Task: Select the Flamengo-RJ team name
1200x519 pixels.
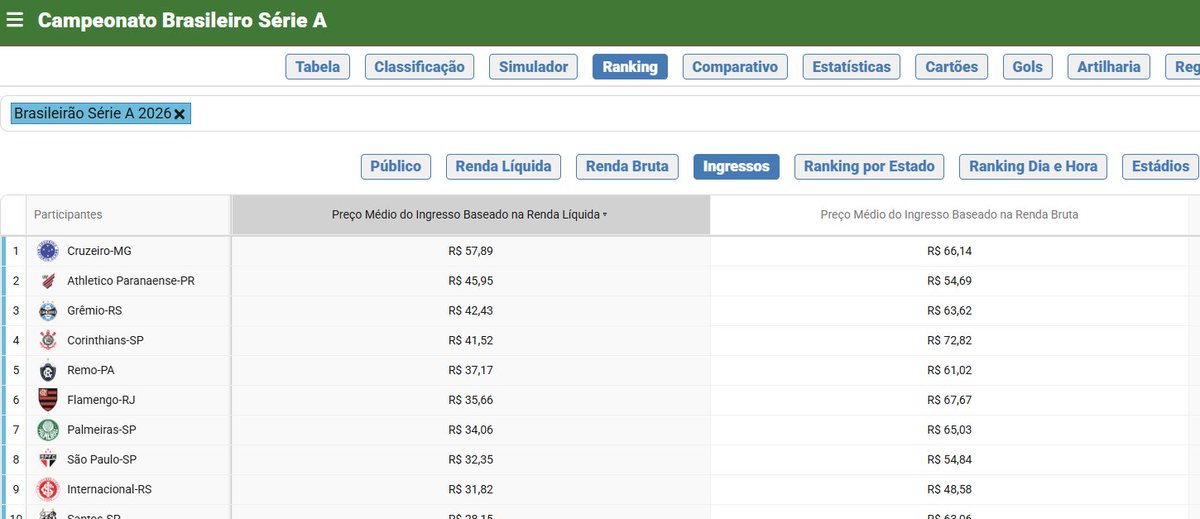Action: click(x=101, y=400)
